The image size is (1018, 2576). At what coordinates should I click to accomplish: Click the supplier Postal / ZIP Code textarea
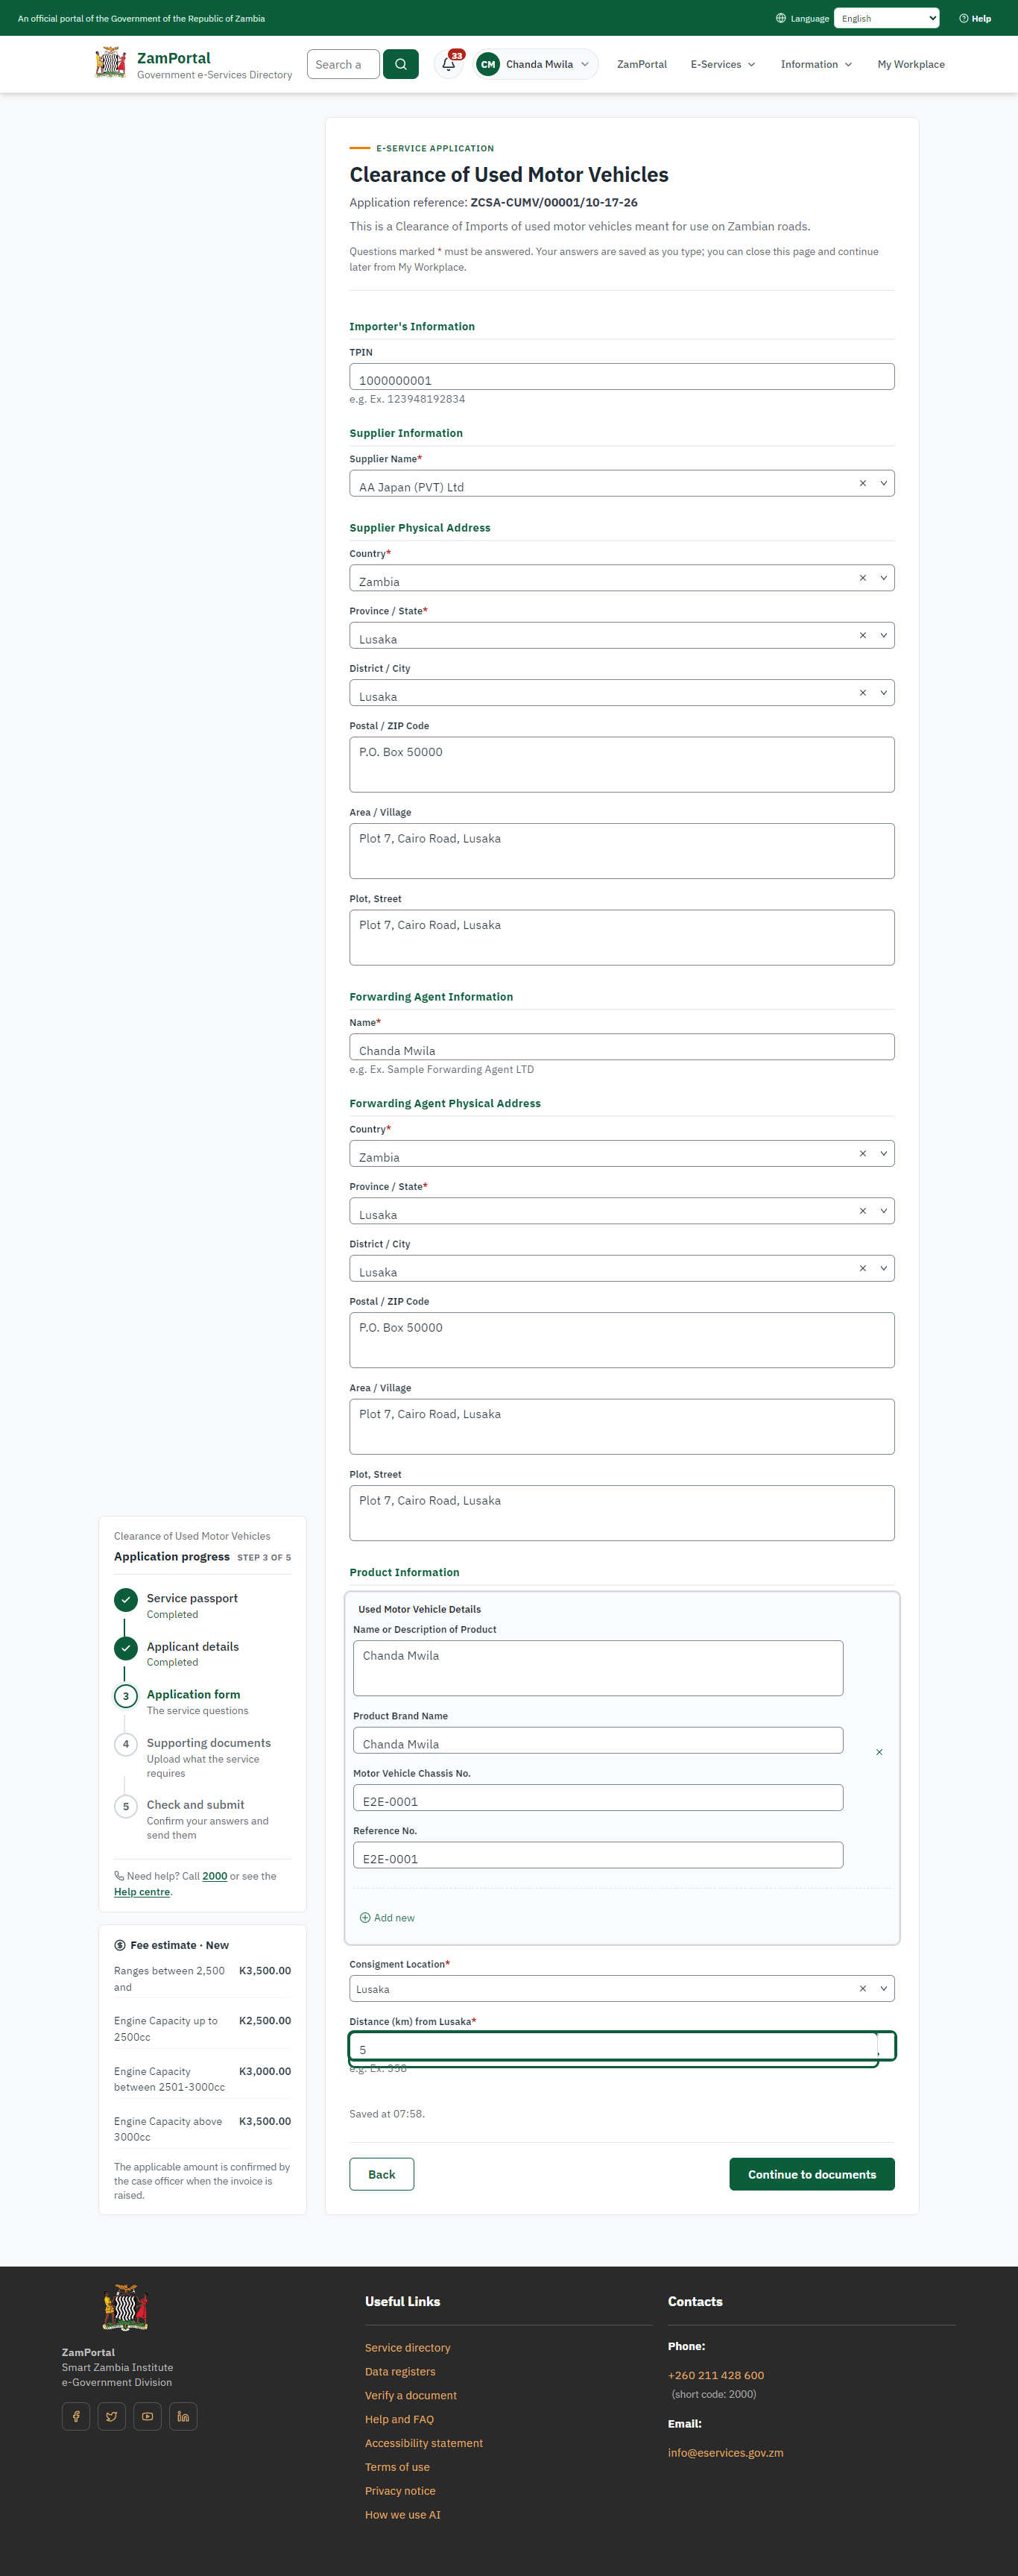(622, 765)
